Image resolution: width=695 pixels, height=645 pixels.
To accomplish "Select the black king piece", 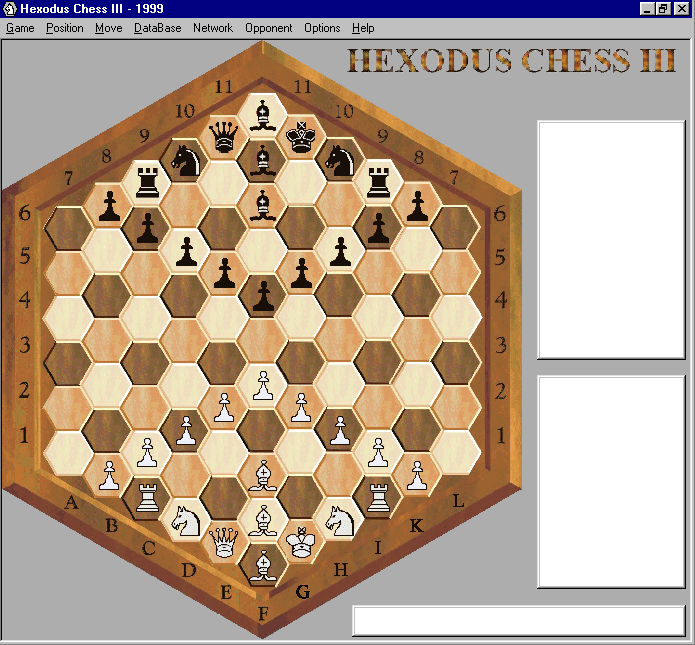I will (301, 137).
